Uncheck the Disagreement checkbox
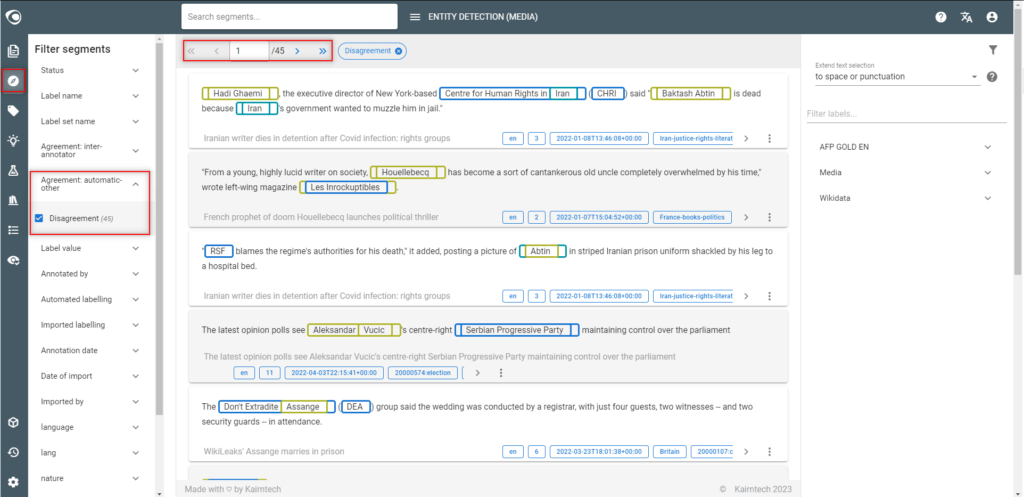Screen dimensions: 1024x497 click(x=39, y=218)
